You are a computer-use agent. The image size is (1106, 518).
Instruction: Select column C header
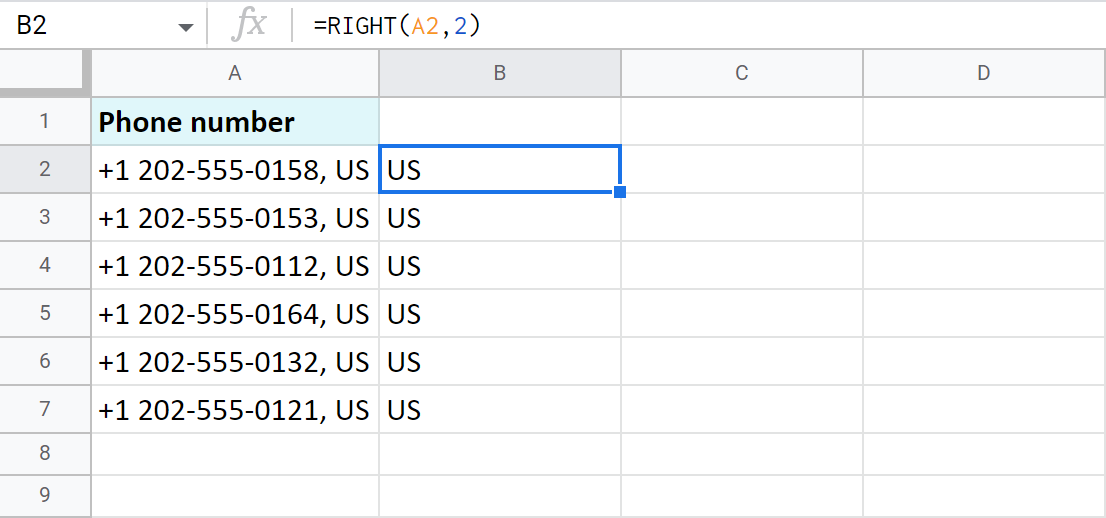[742, 73]
